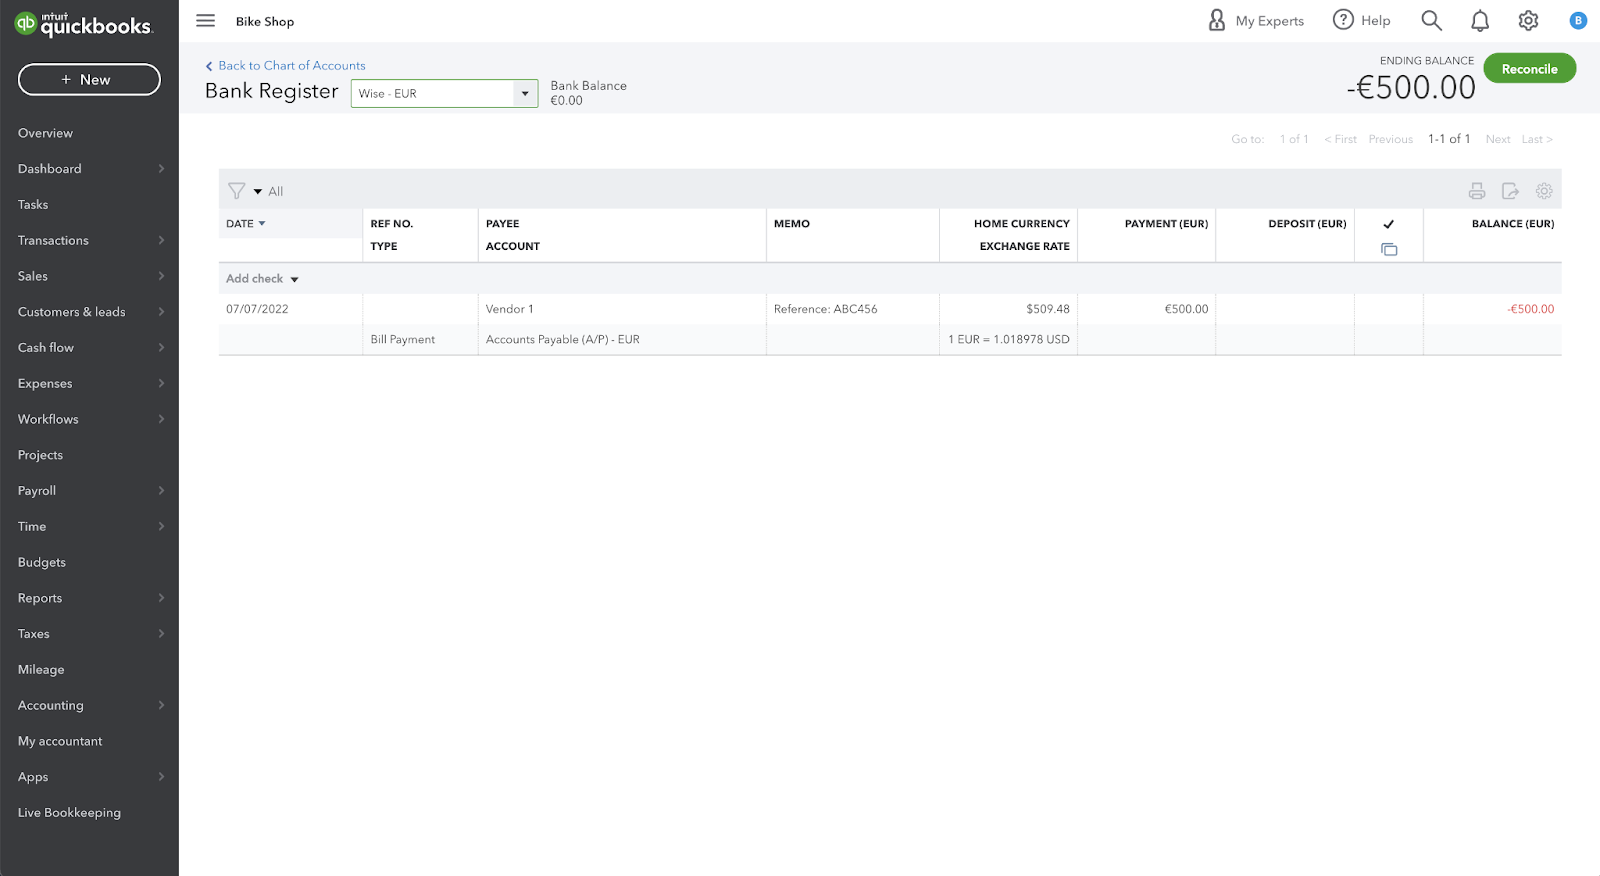Open the notifications bell

tap(1480, 20)
